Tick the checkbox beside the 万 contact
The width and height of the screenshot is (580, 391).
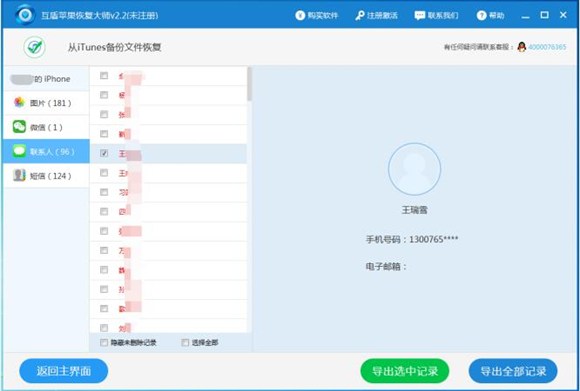104,250
